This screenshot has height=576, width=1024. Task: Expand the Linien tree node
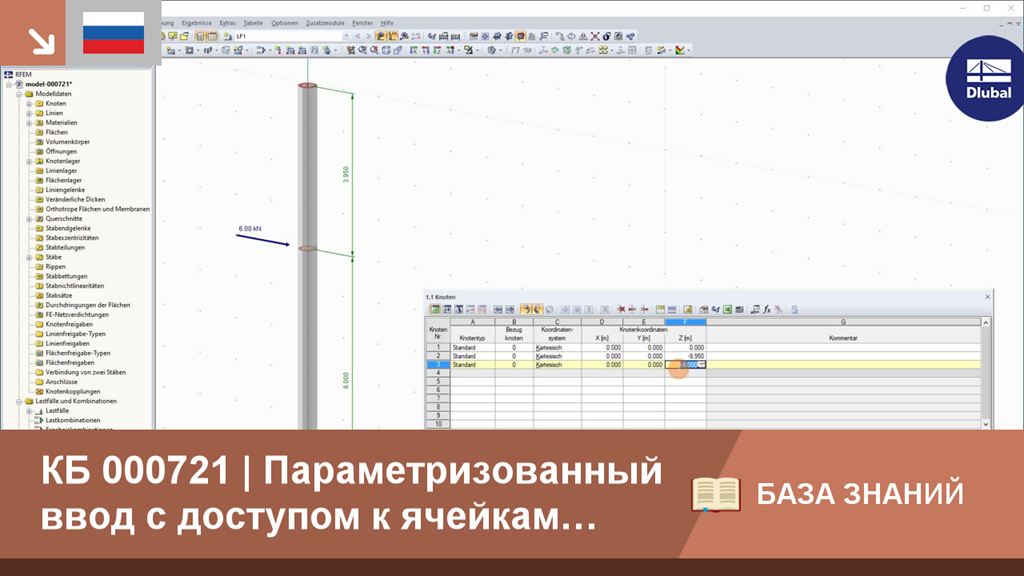click(x=29, y=113)
